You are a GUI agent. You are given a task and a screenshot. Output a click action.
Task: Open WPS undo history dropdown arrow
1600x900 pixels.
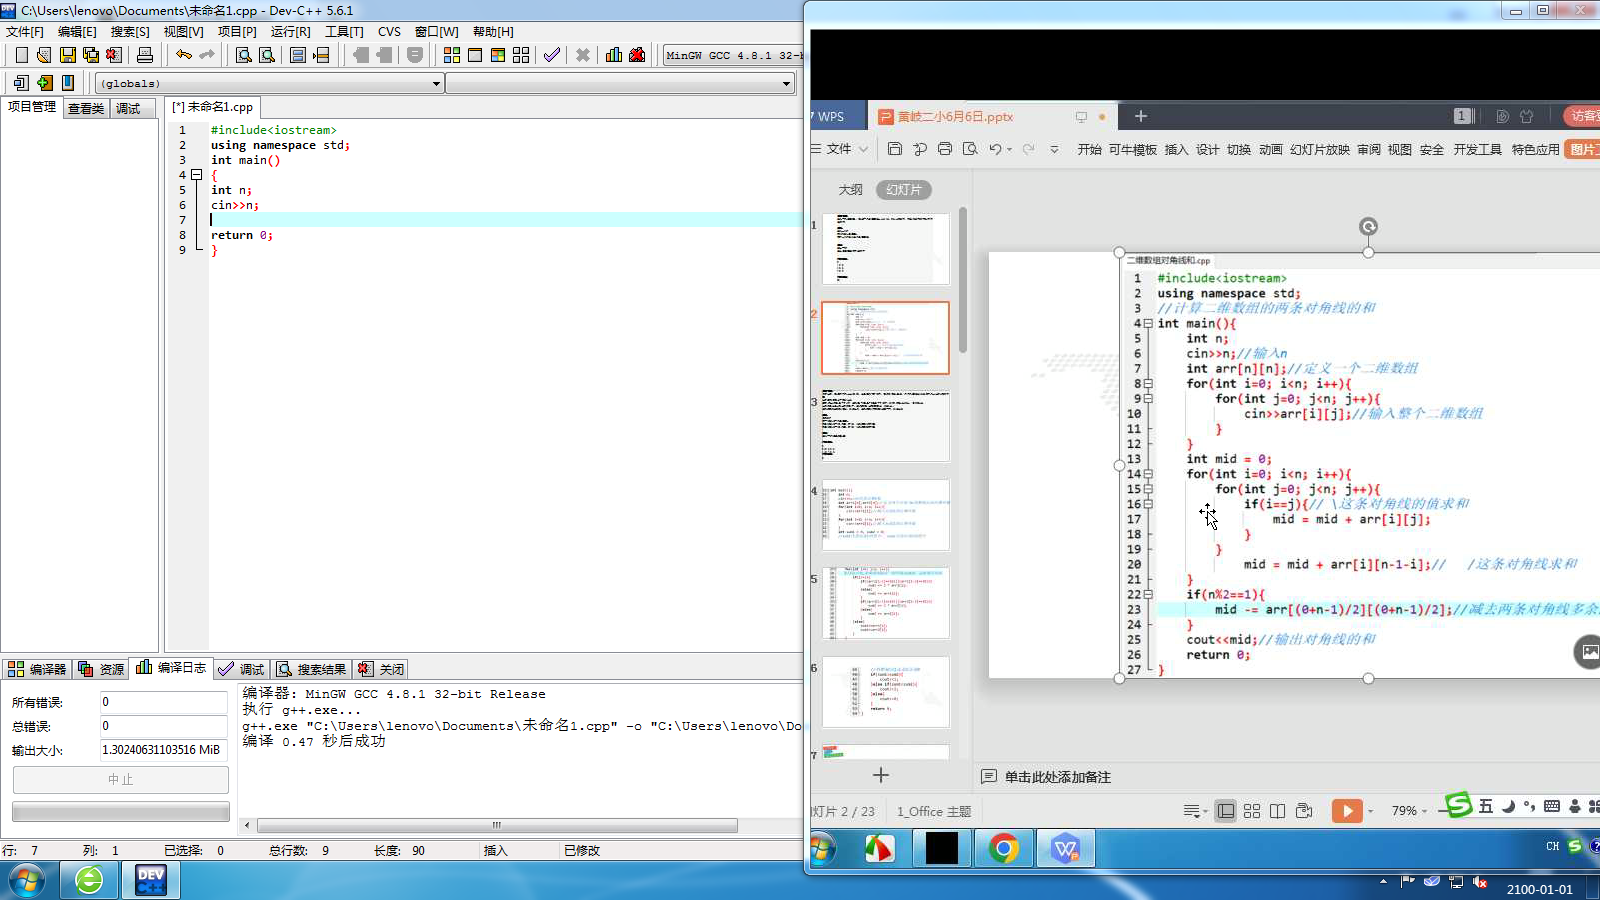(x=1009, y=149)
